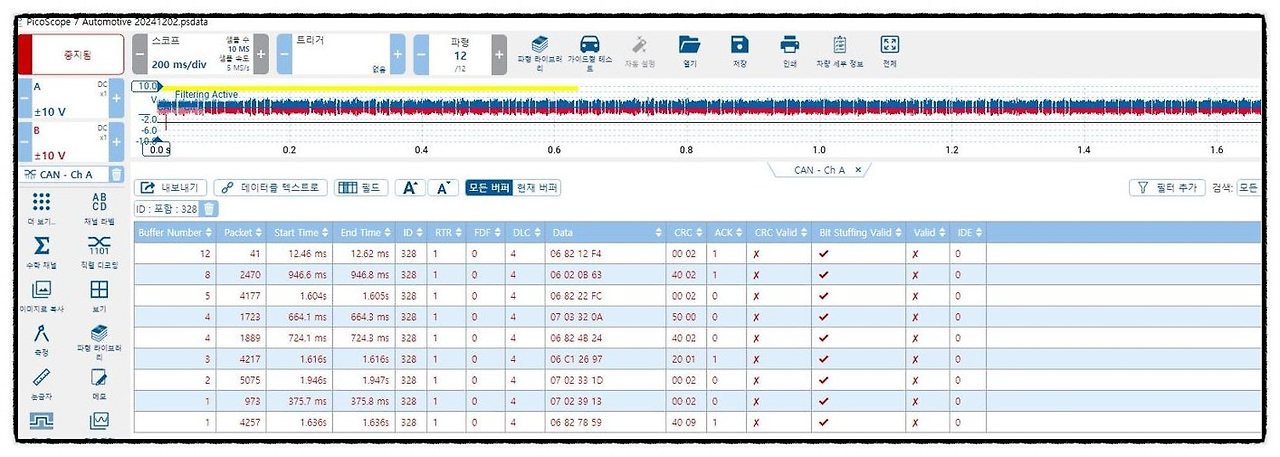This screenshot has width=1280, height=457.
Task: Open scope 200 ms/div timebase panel
Action: pos(200,54)
